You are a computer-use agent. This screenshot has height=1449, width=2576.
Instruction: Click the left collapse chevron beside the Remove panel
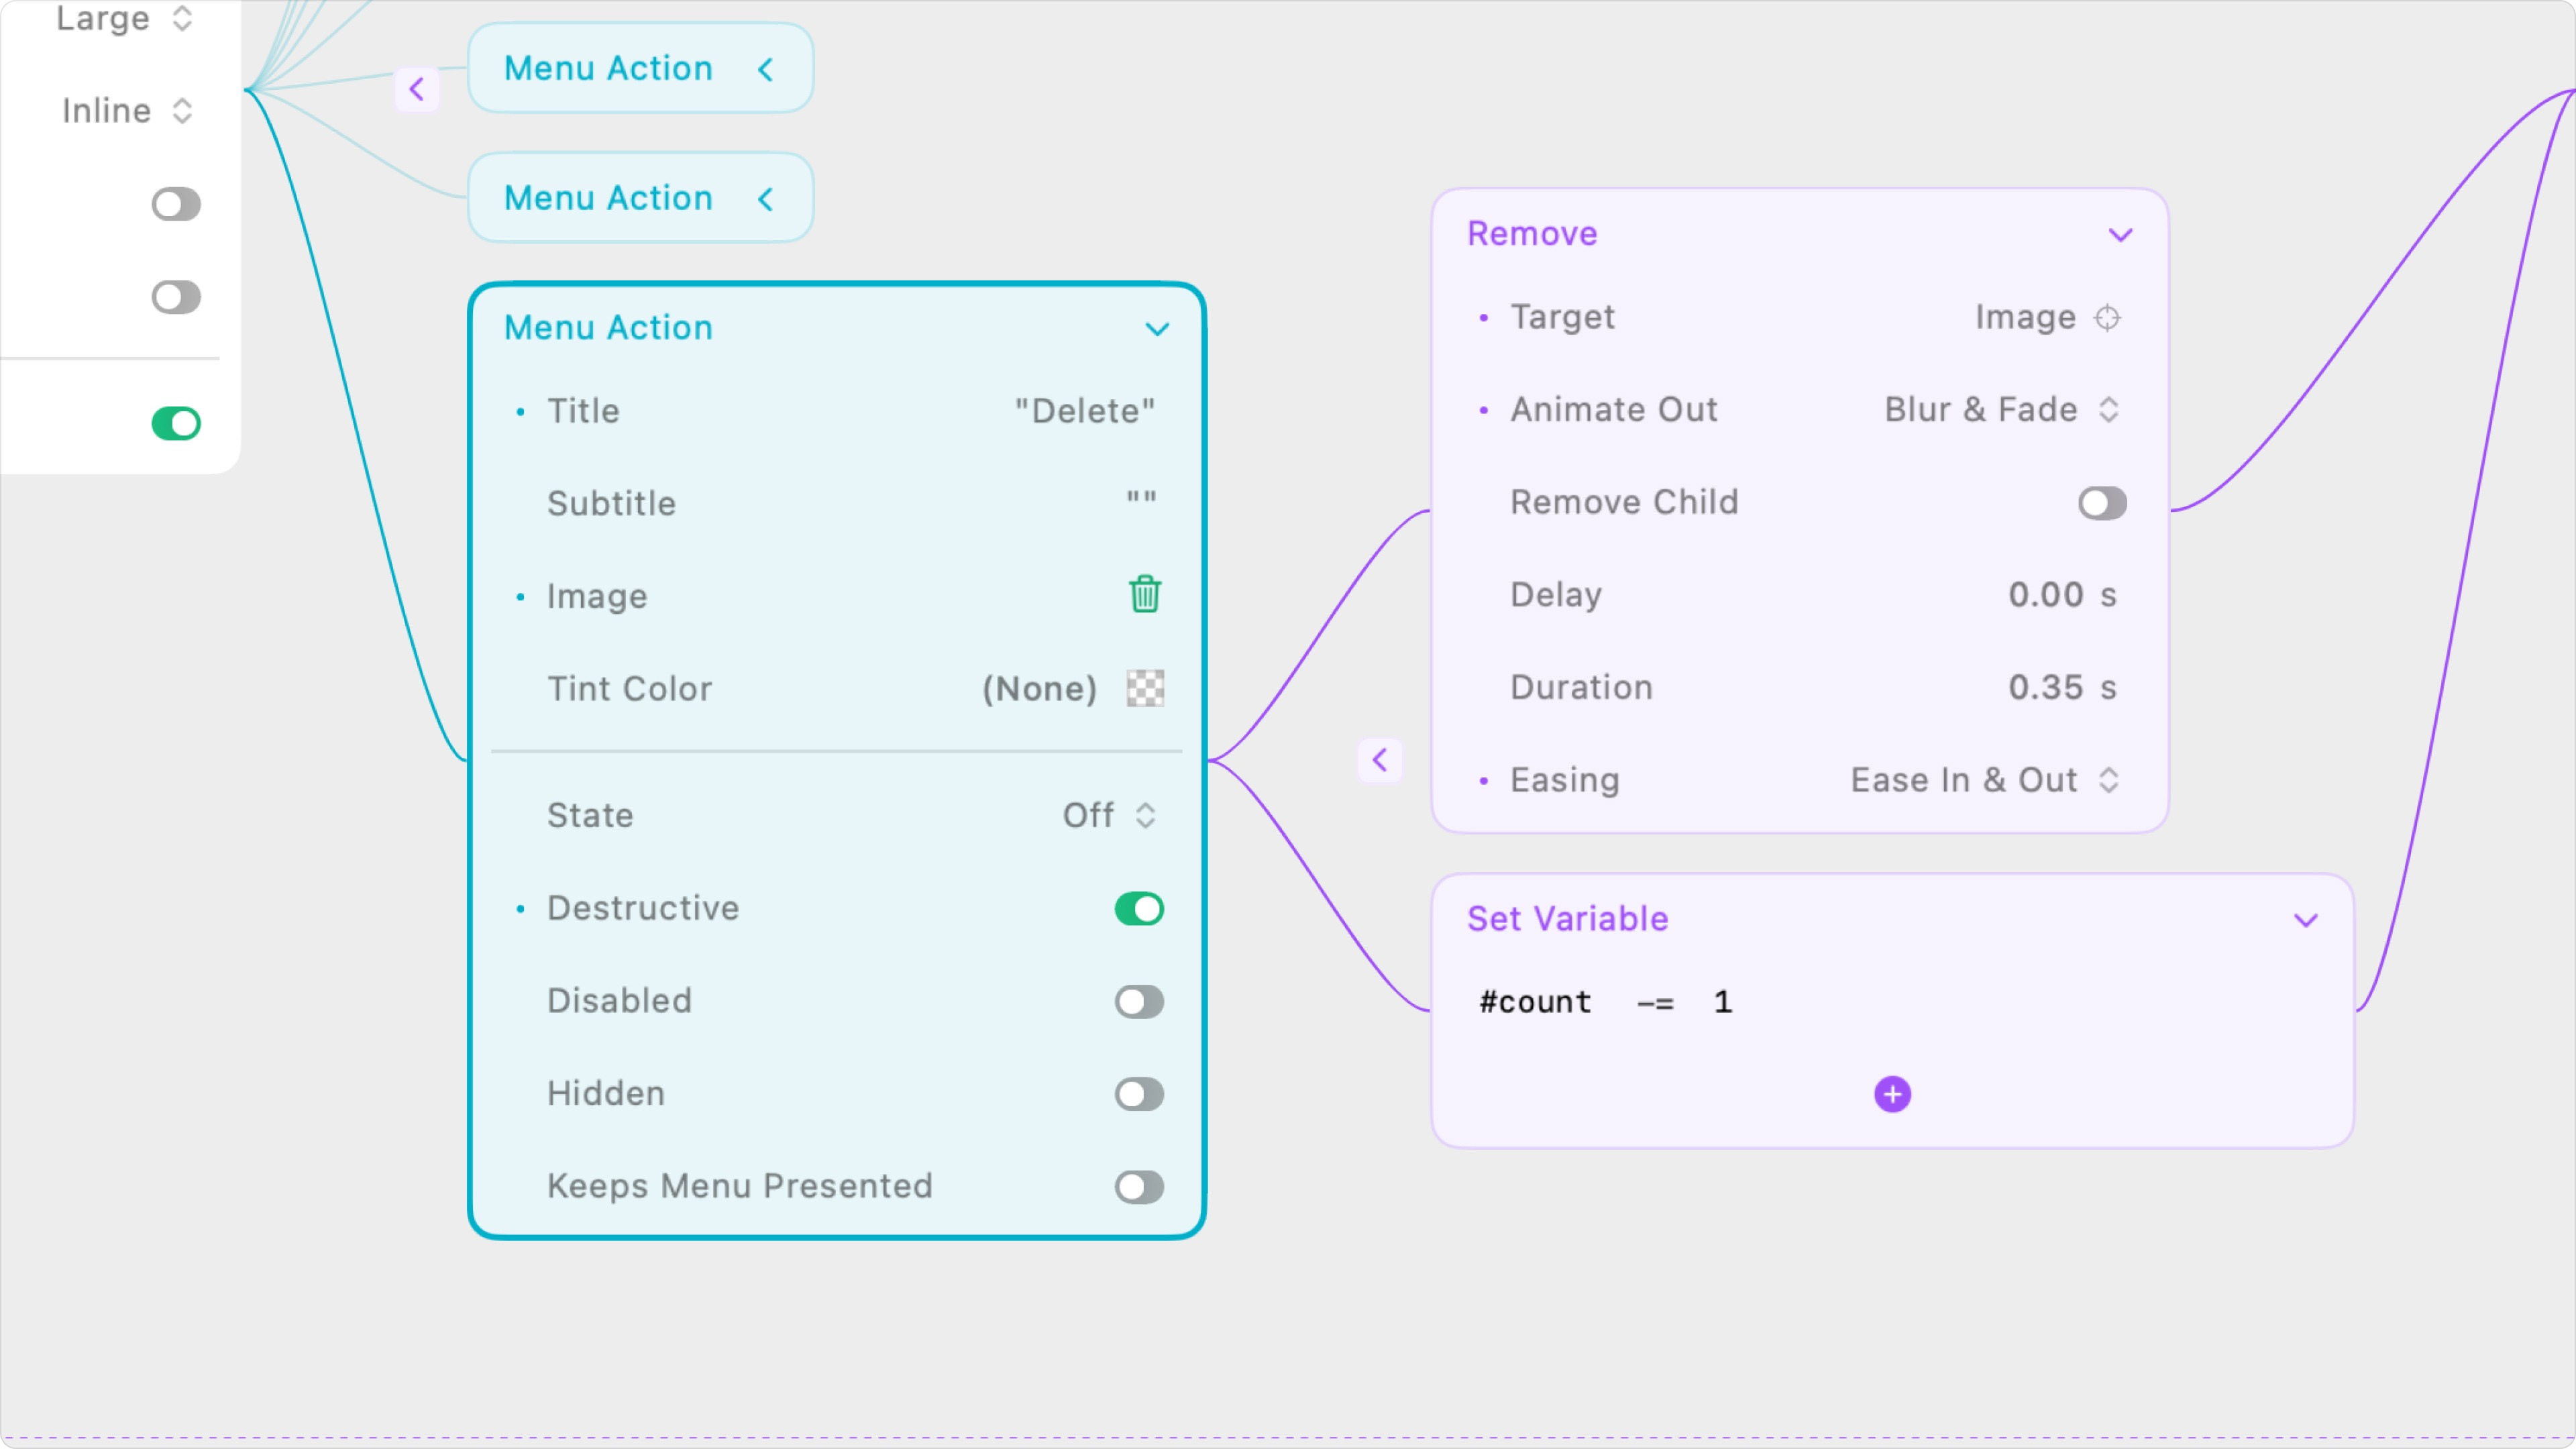pos(1380,760)
